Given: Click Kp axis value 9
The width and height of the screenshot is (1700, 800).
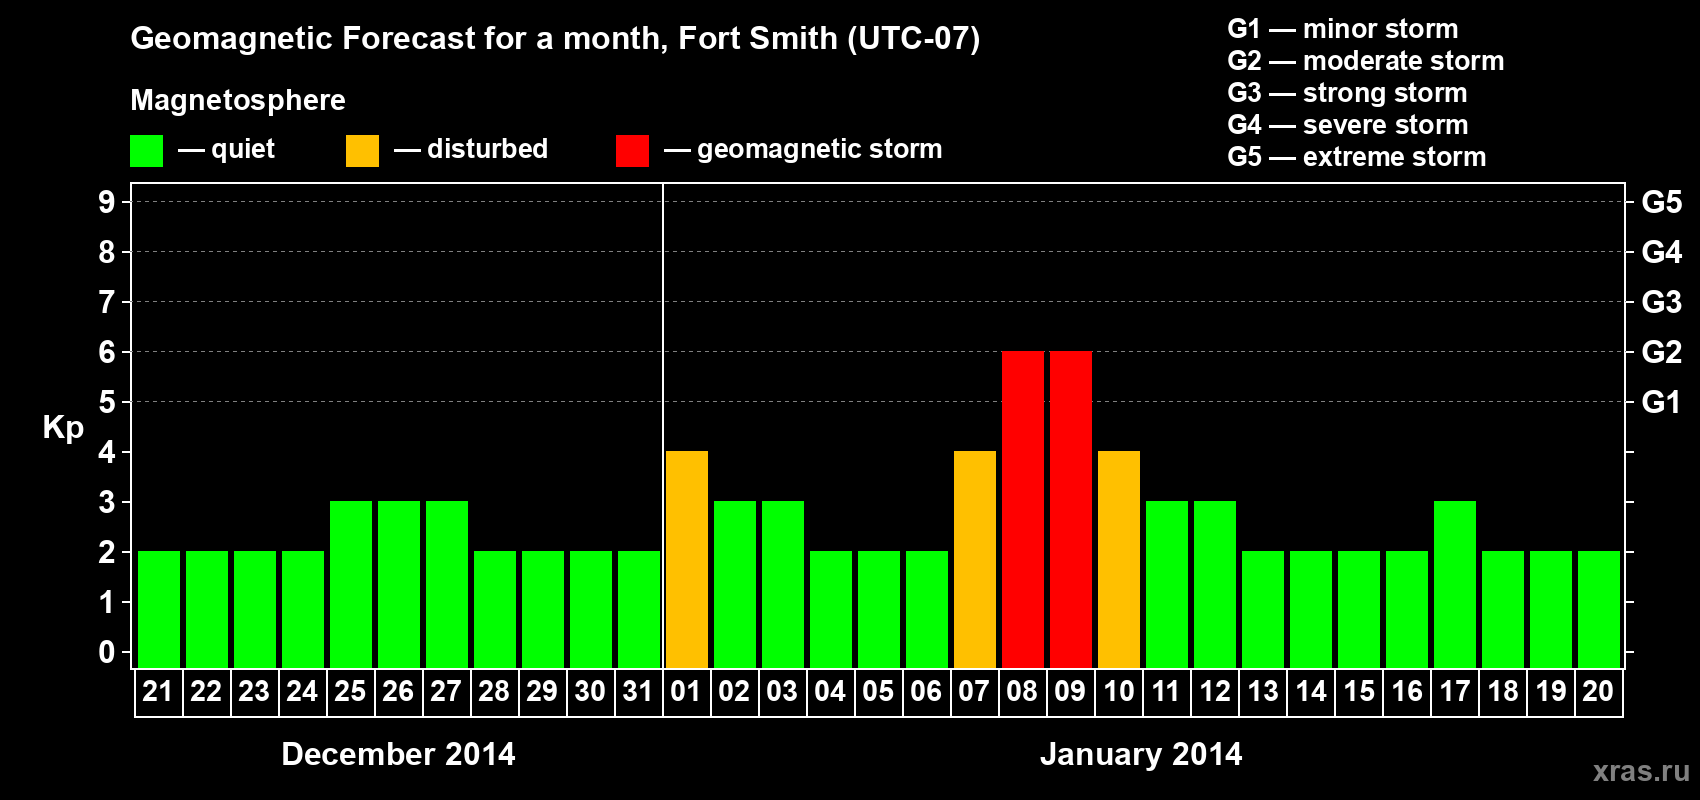Looking at the screenshot, I should (107, 202).
